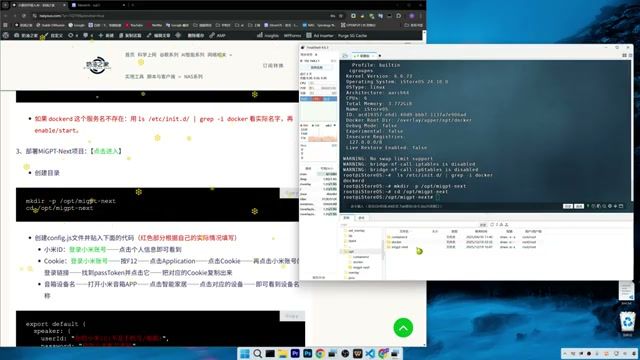Select NAS系列 in the site navigation

pyautogui.click(x=193, y=77)
